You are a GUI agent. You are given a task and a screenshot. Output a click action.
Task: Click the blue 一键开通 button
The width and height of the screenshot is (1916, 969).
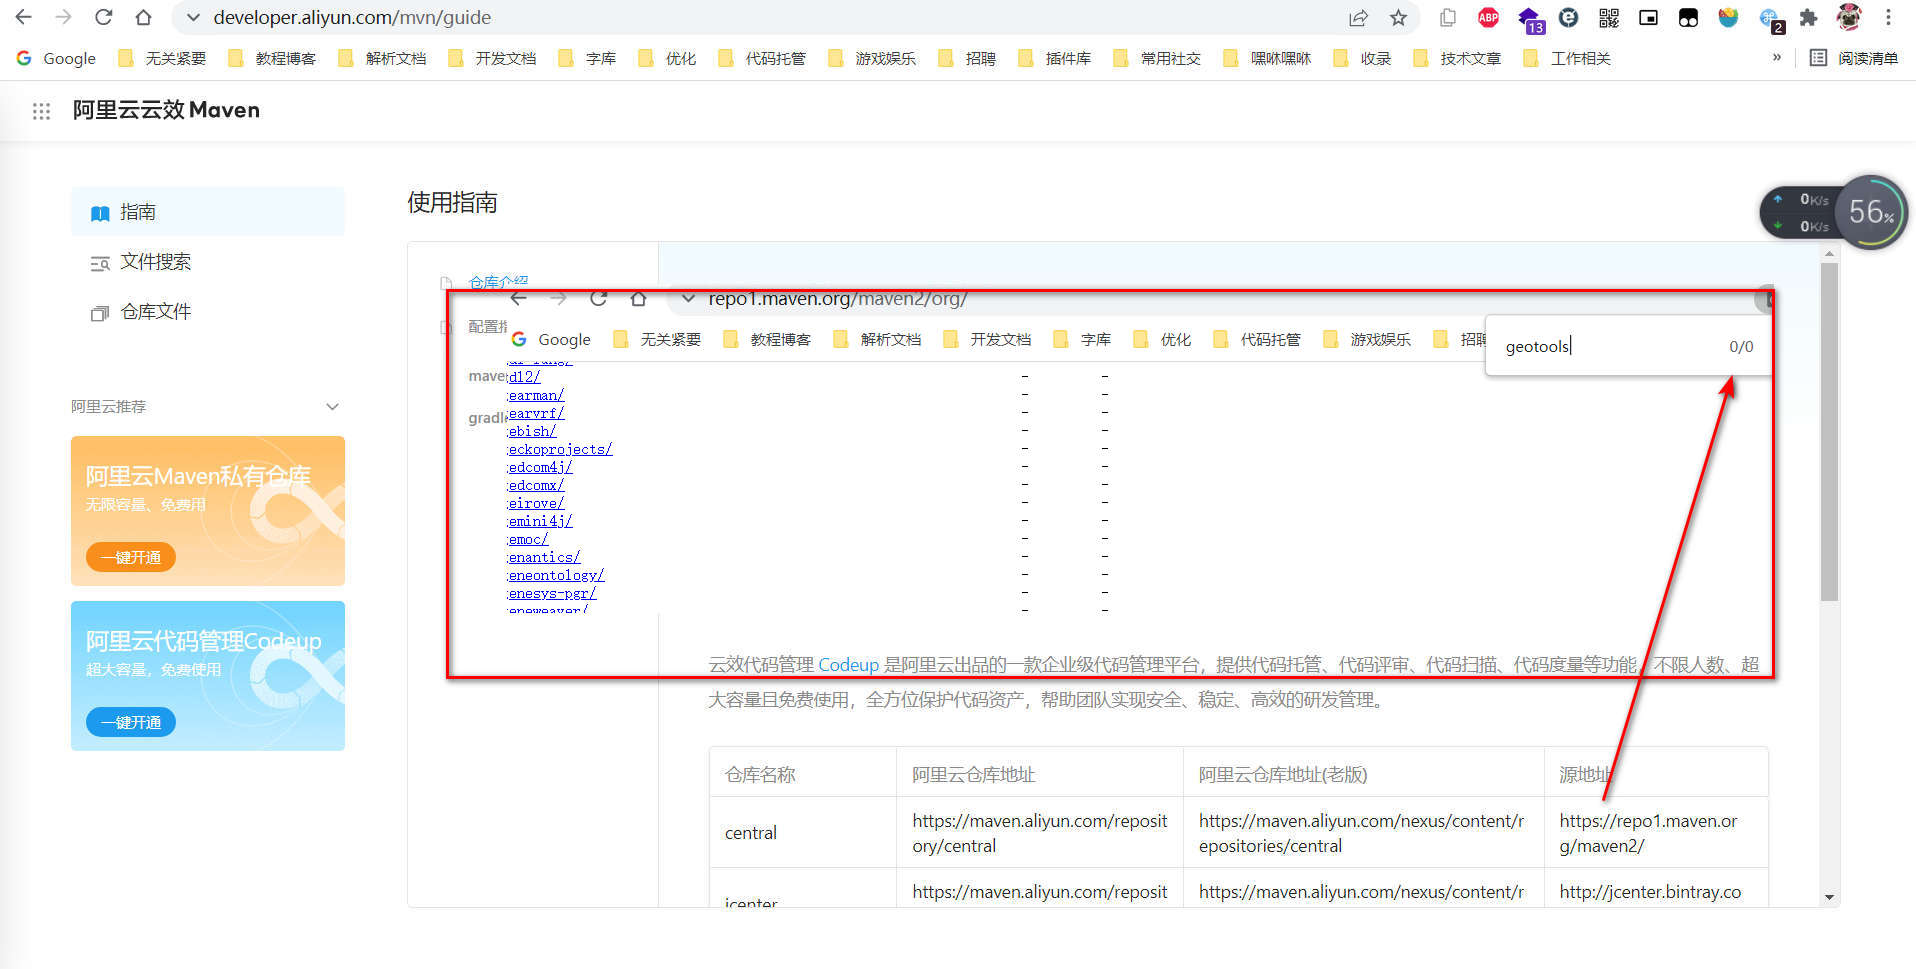(x=131, y=722)
